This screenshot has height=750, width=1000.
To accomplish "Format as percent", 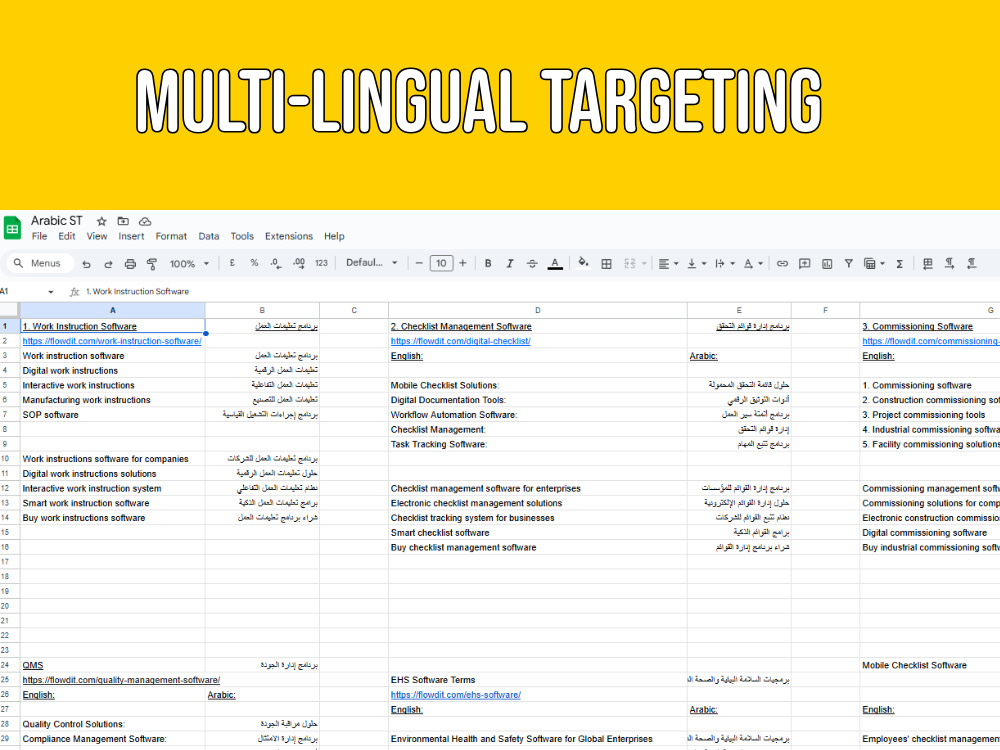I will (x=254, y=263).
